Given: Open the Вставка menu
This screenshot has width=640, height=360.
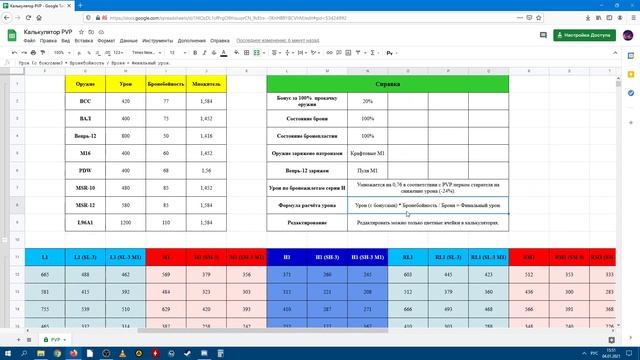Looking at the screenshot, I should tap(84, 41).
